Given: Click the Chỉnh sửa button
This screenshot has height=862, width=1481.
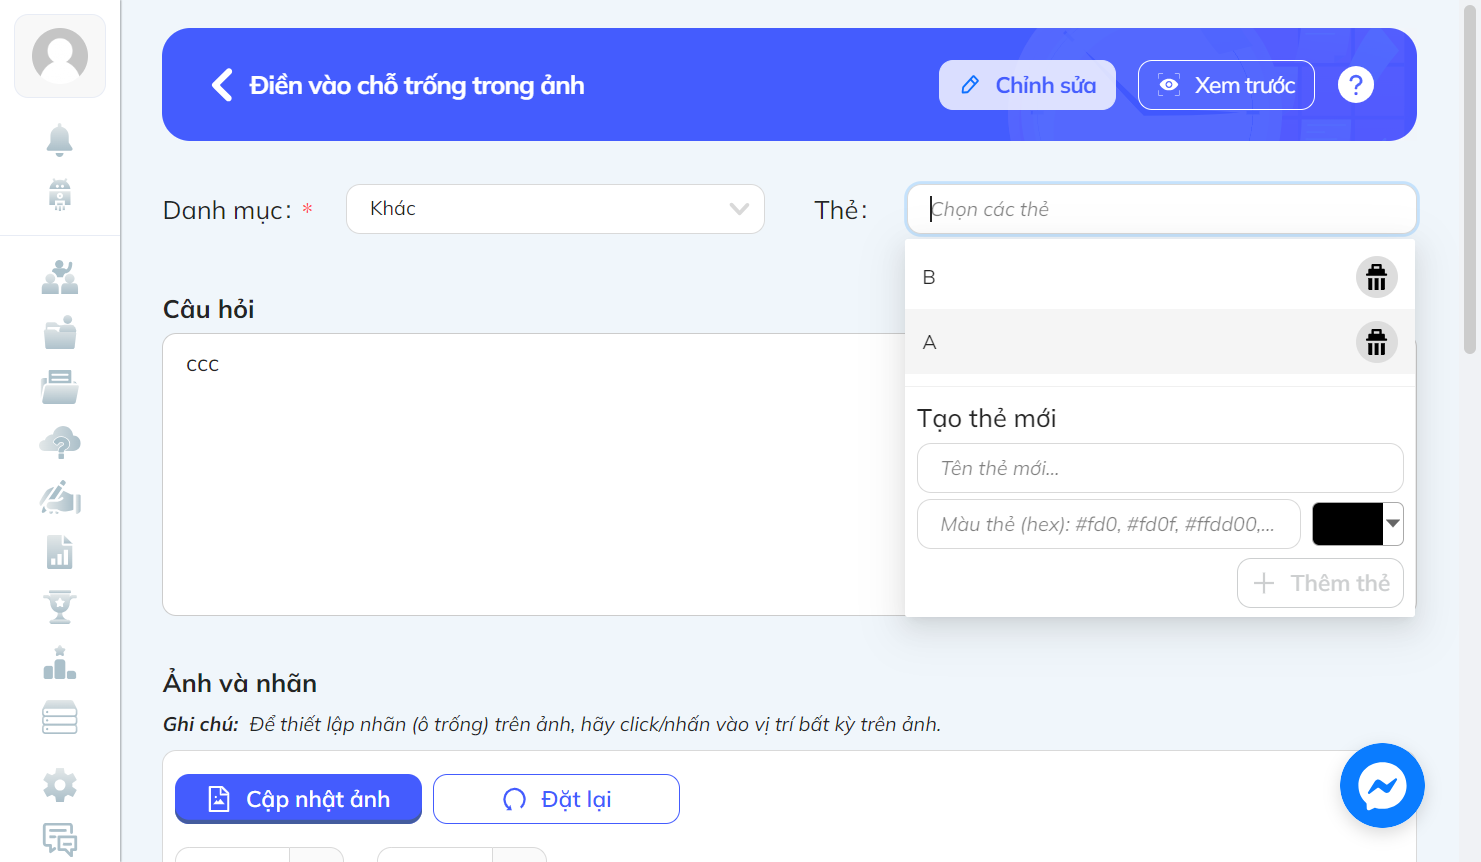Looking at the screenshot, I should (1027, 85).
